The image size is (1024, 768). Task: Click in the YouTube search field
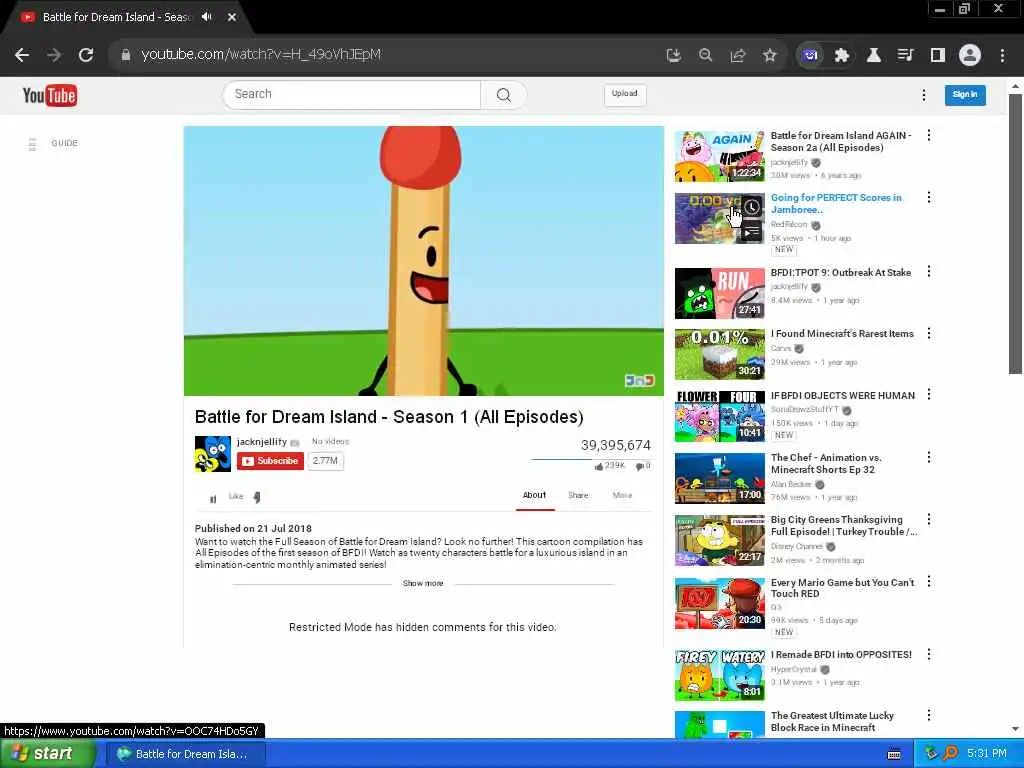tap(351, 95)
